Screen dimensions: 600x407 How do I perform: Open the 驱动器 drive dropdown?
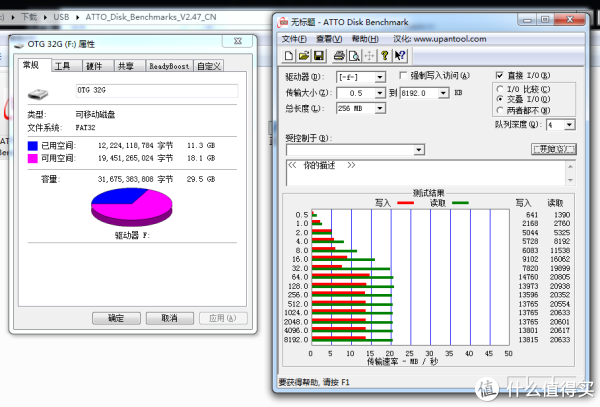pos(380,77)
